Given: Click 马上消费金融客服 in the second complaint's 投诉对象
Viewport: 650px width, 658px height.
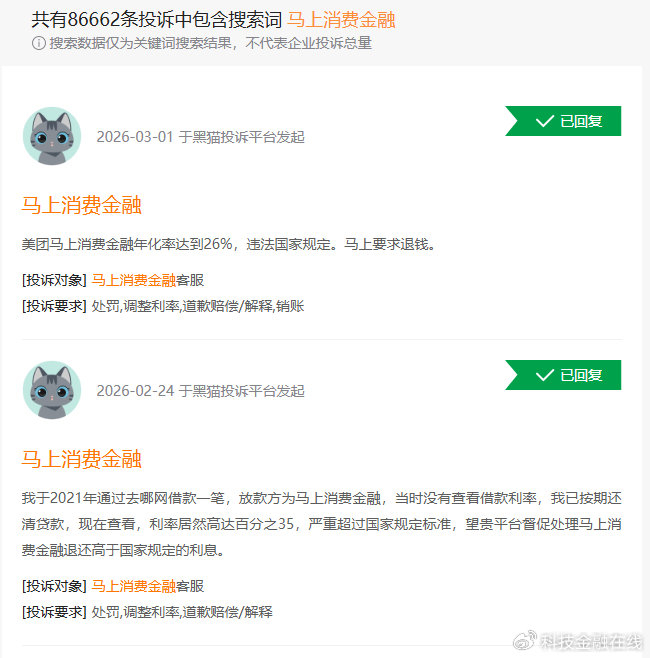Looking at the screenshot, I should (x=148, y=586).
